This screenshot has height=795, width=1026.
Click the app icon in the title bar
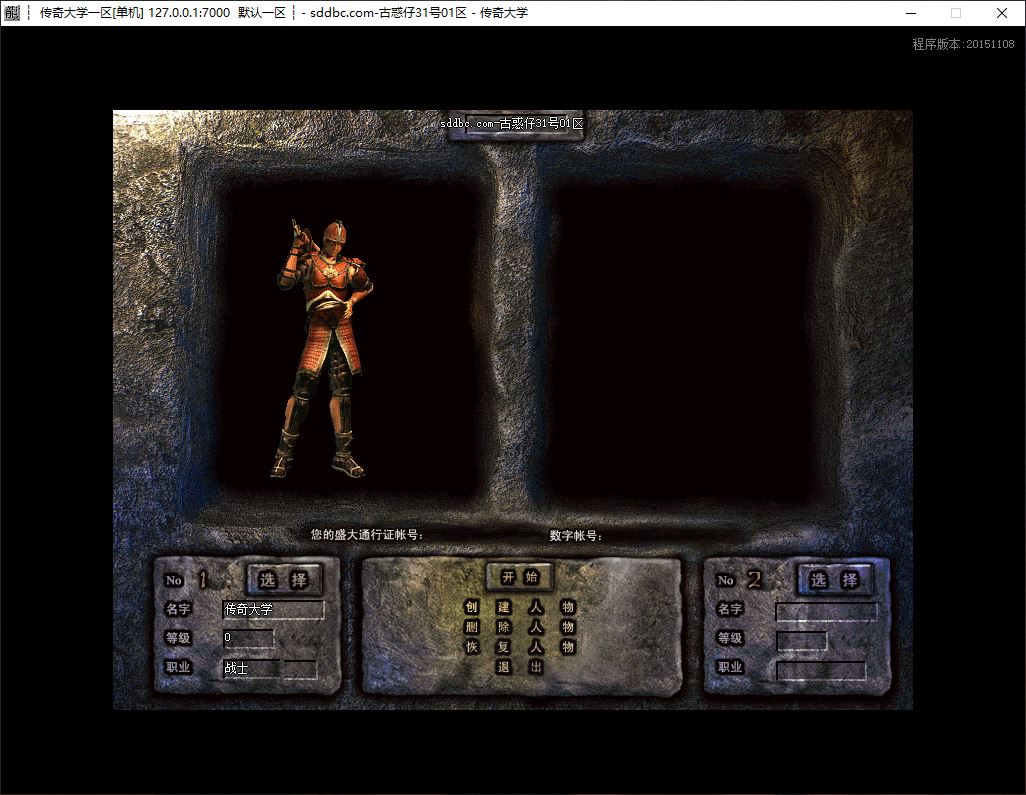[12, 12]
